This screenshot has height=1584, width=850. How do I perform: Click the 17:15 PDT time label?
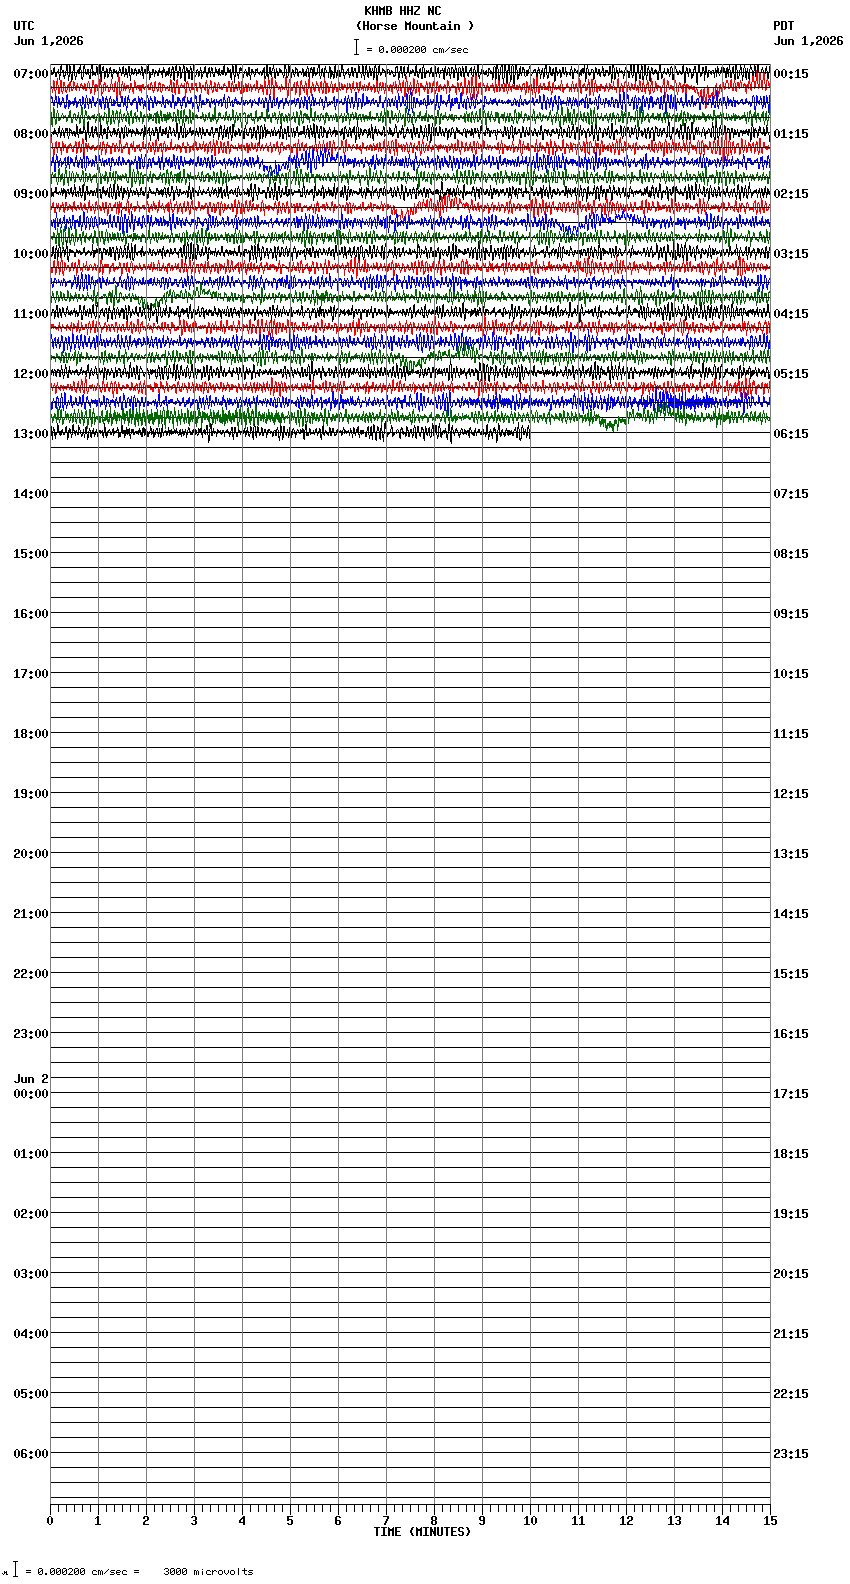pyautogui.click(x=791, y=1094)
